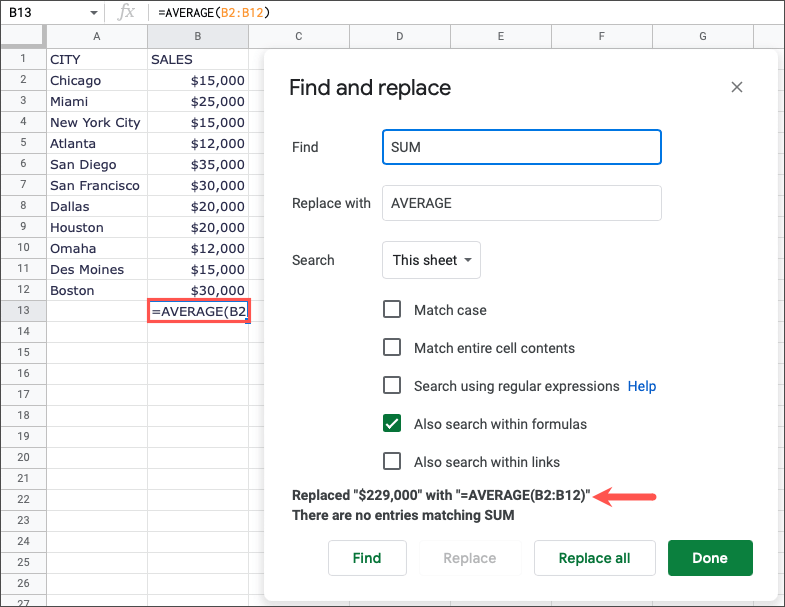Screen dimensions: 785x607
Task: Select column G header
Action: (703, 36)
